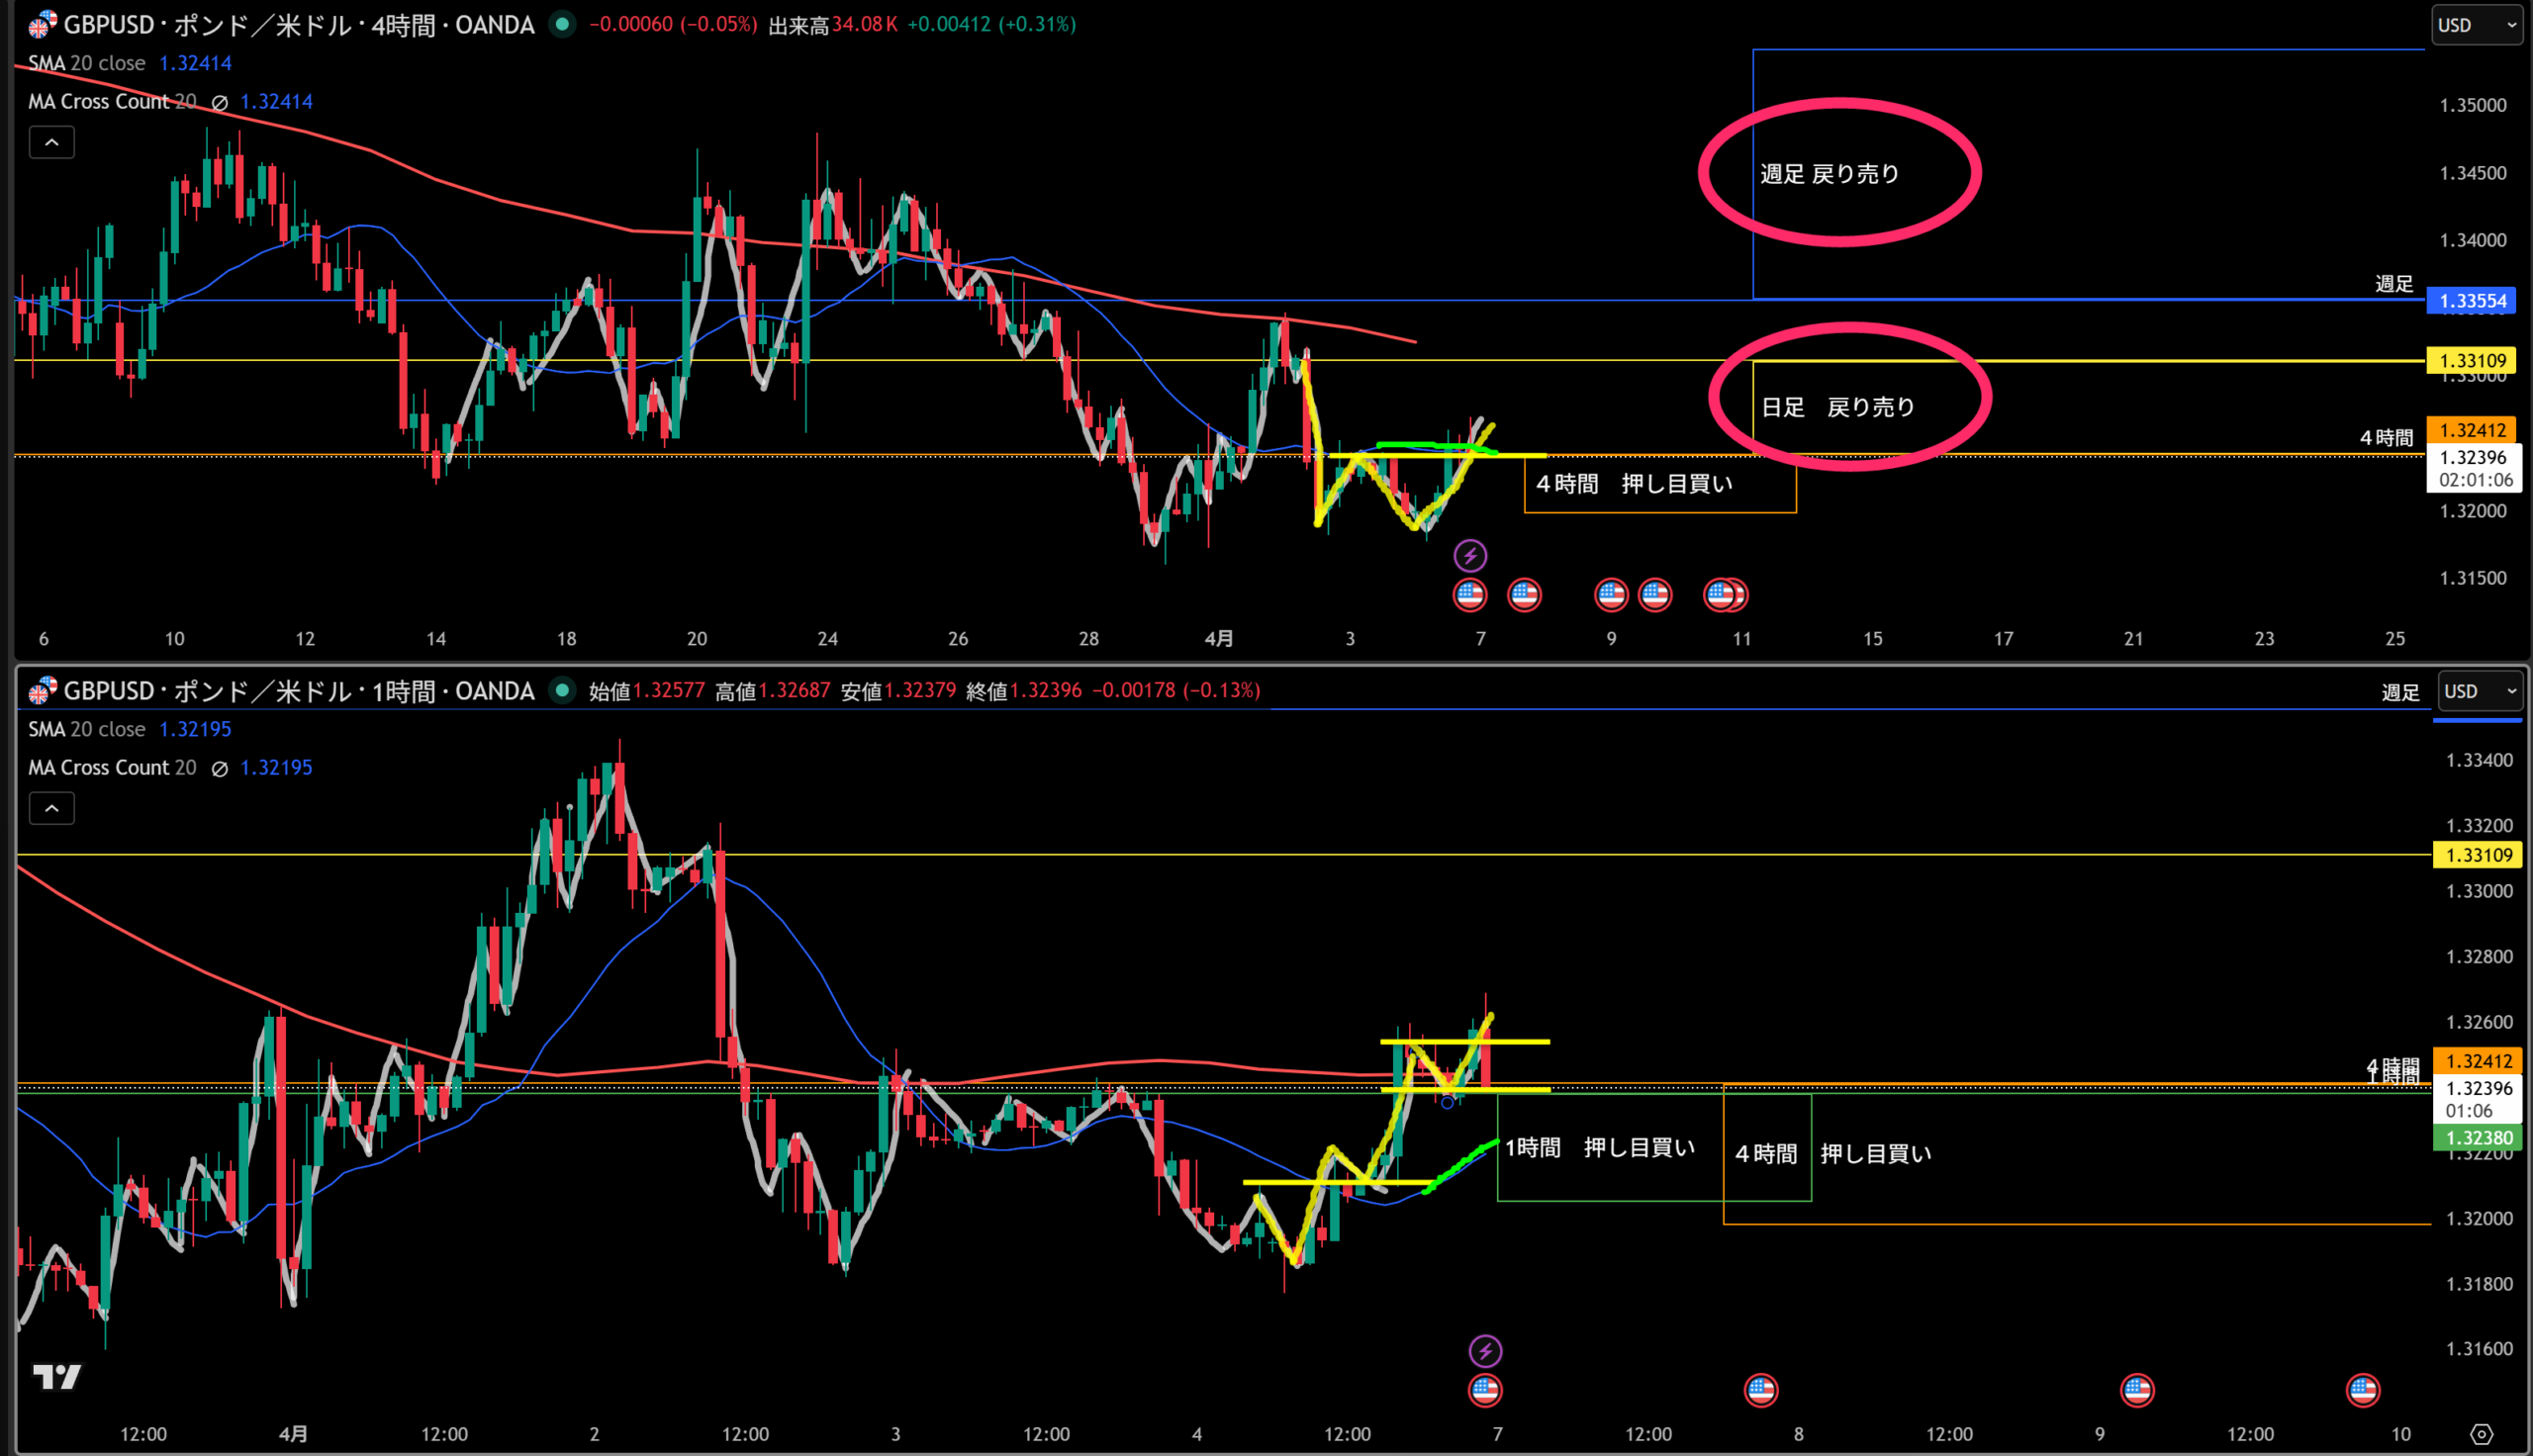Click purple lightning event icon on upper chart
Screen dimensions: 2533x1456
(x=1470, y=555)
